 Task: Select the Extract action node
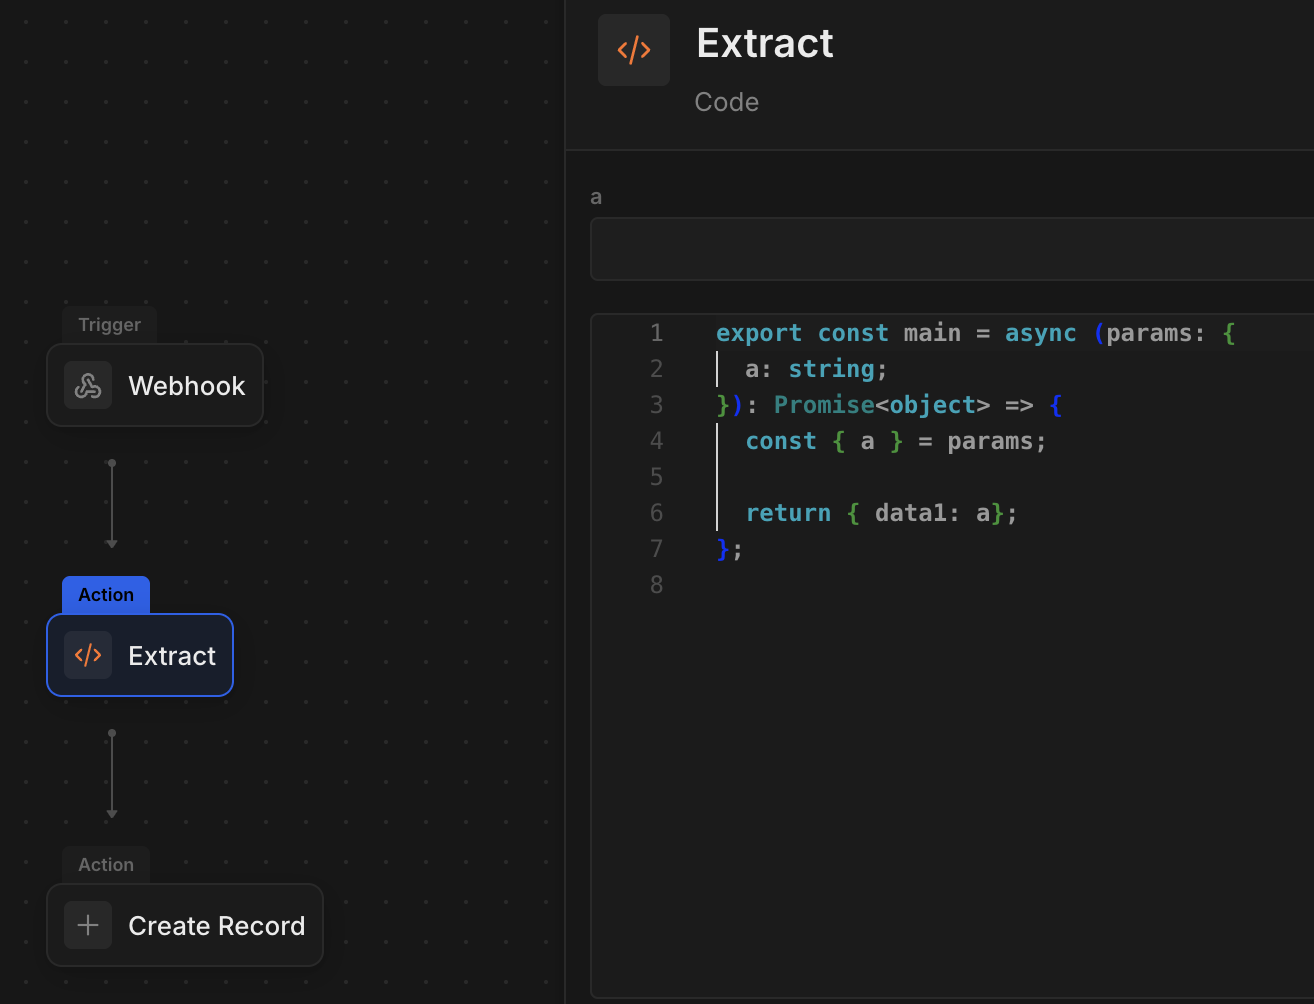pos(140,656)
